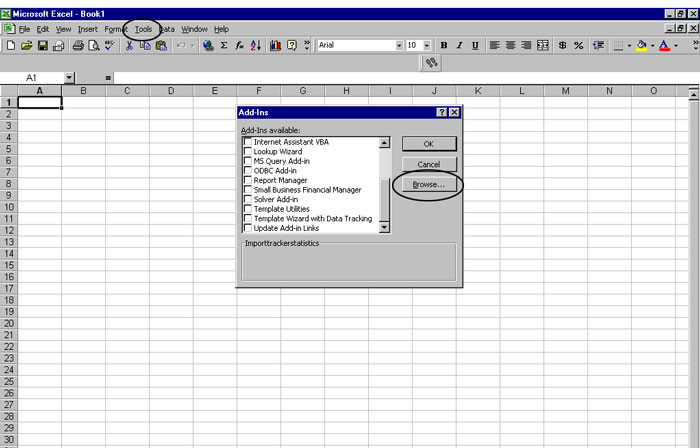Image resolution: width=700 pixels, height=448 pixels.
Task: Check the Lookup Wizard add-in
Action: tap(248, 151)
